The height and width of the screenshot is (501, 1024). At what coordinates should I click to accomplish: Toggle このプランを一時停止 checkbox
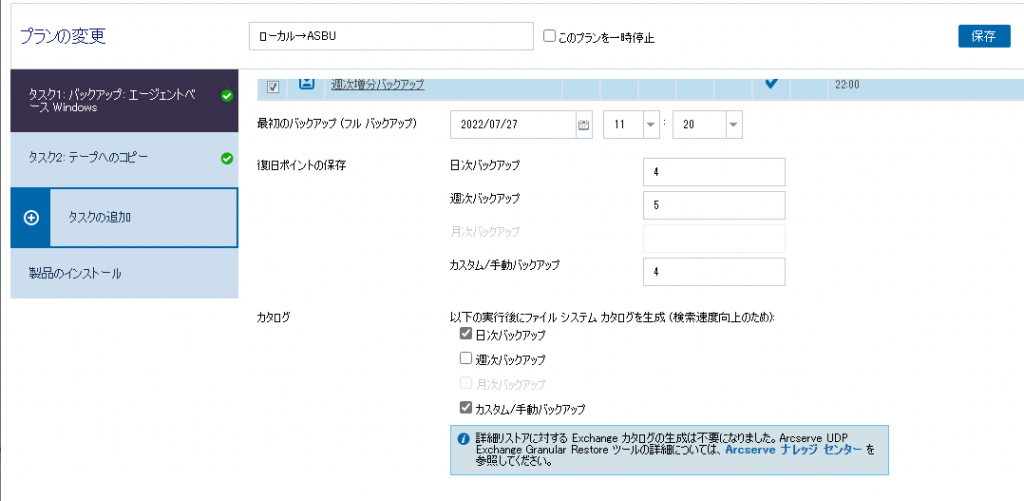pos(549,37)
